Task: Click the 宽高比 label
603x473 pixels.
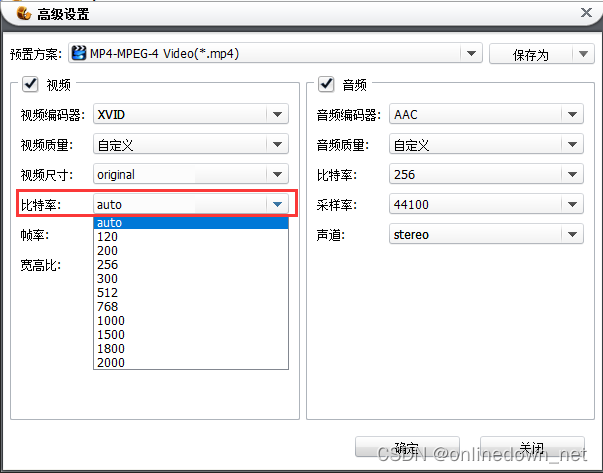Action: tap(40, 265)
